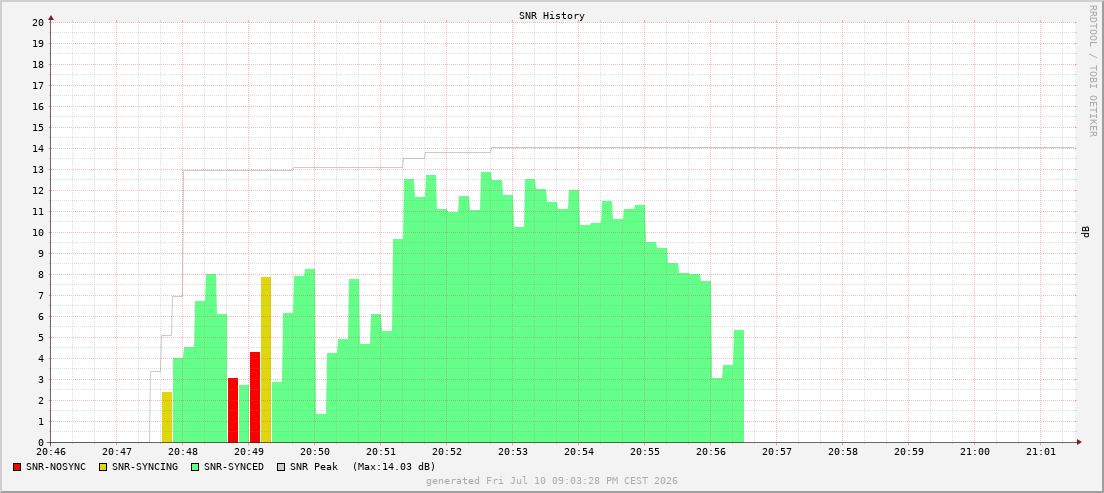Screen dimensions: 1104x493
Task: Select the SNR-SYNCING legend label
Action: (x=145, y=466)
